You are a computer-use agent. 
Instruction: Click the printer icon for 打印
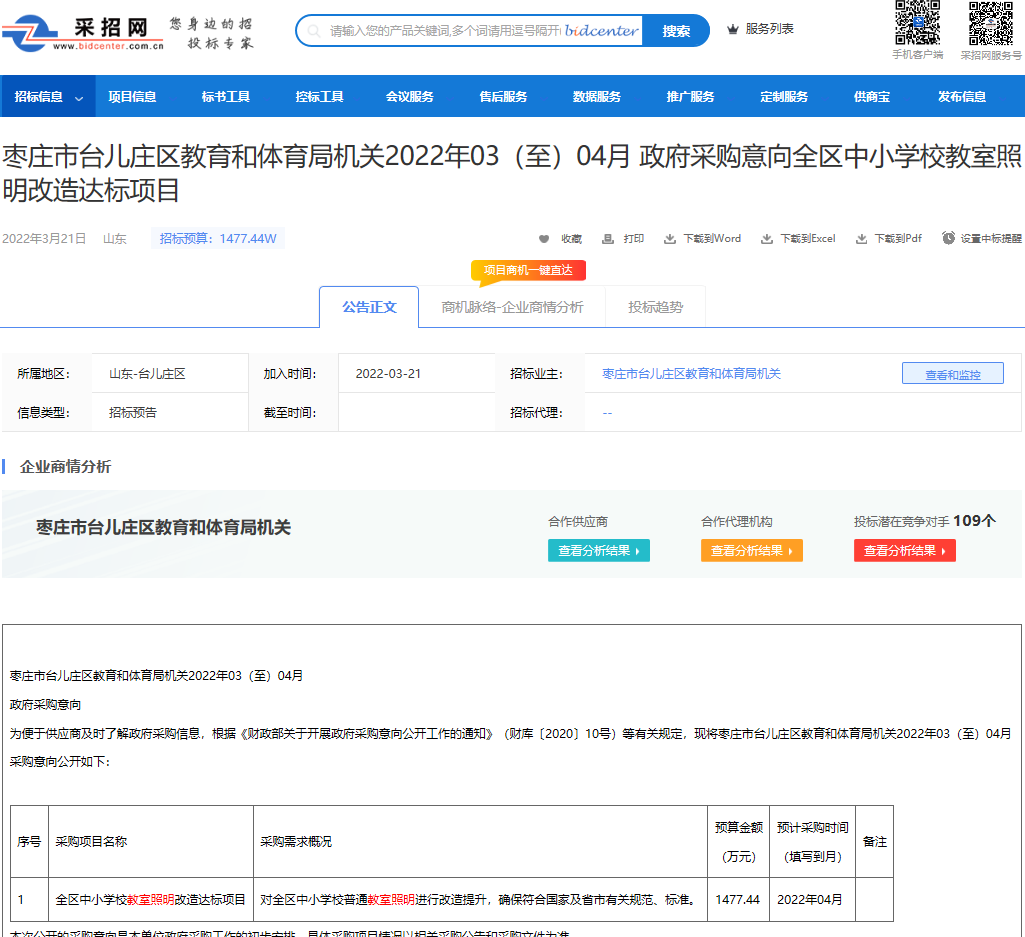point(607,239)
